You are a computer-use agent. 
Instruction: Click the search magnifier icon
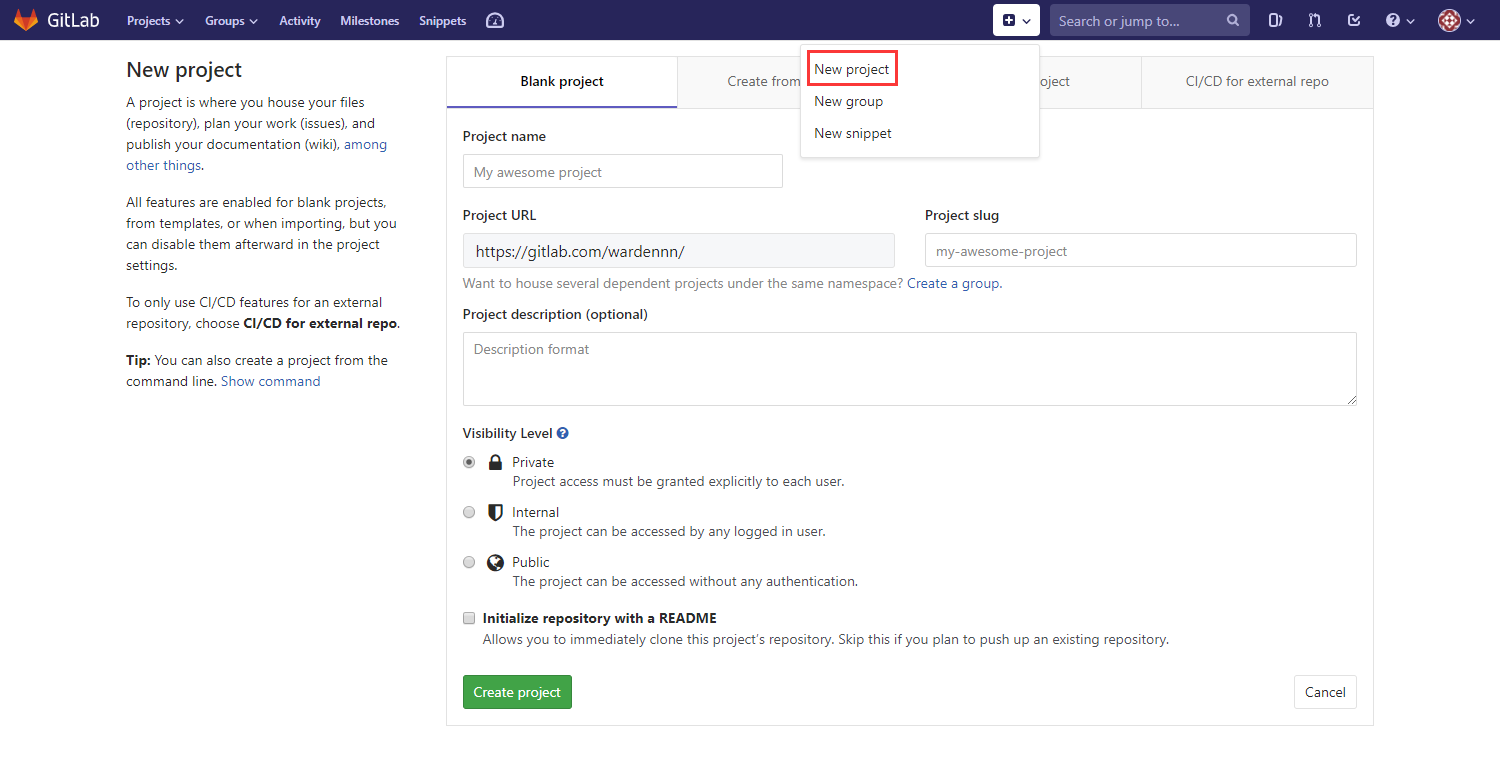pyautogui.click(x=1233, y=20)
